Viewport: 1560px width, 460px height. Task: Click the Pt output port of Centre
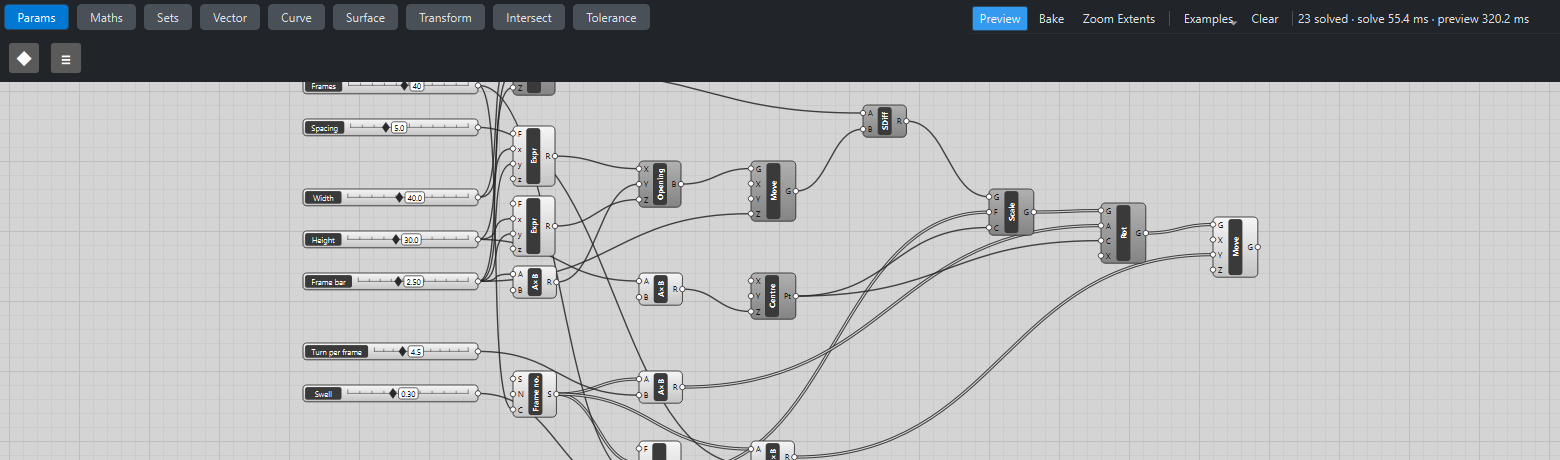(796, 296)
